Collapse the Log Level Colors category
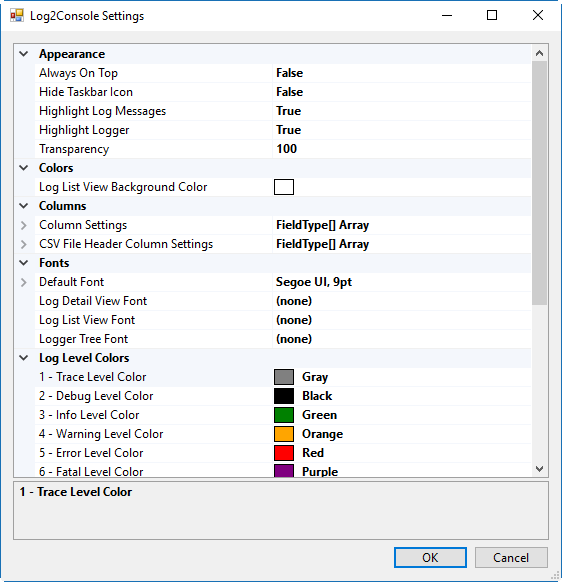 click(x=24, y=358)
